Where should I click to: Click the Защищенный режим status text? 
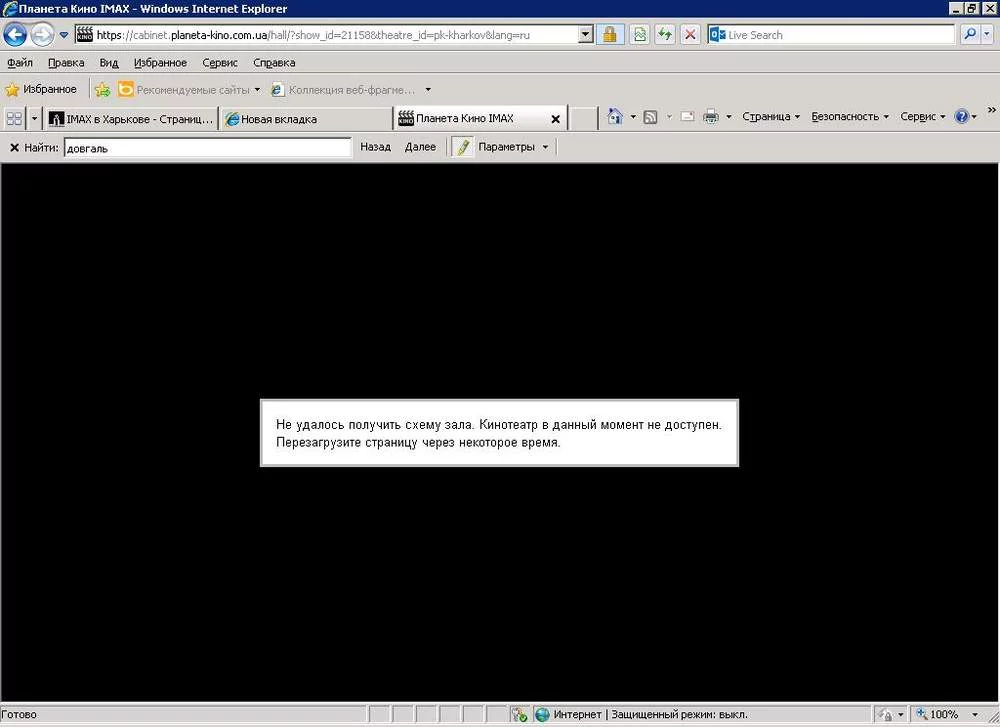click(x=679, y=714)
